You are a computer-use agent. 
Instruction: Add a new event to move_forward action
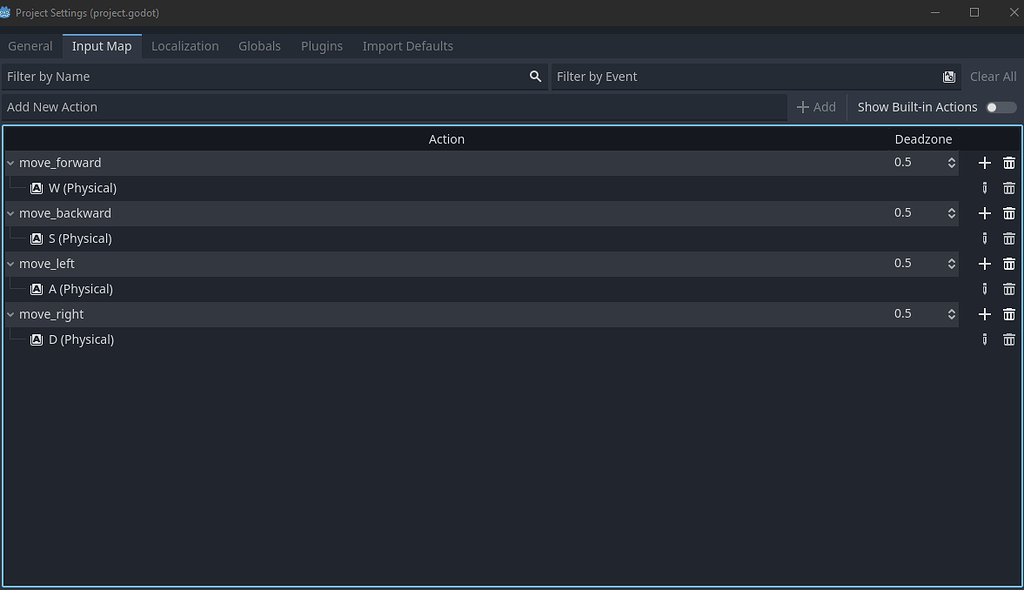click(984, 162)
